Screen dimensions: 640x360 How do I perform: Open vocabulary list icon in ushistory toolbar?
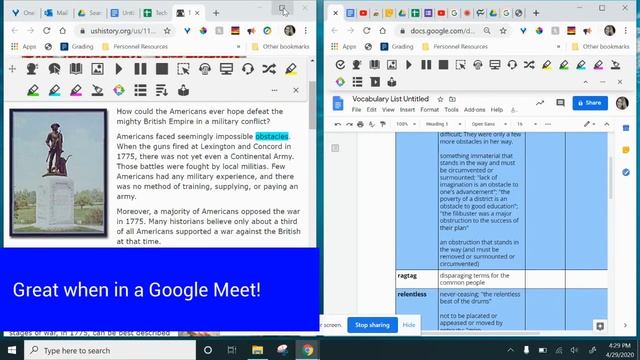[140, 90]
